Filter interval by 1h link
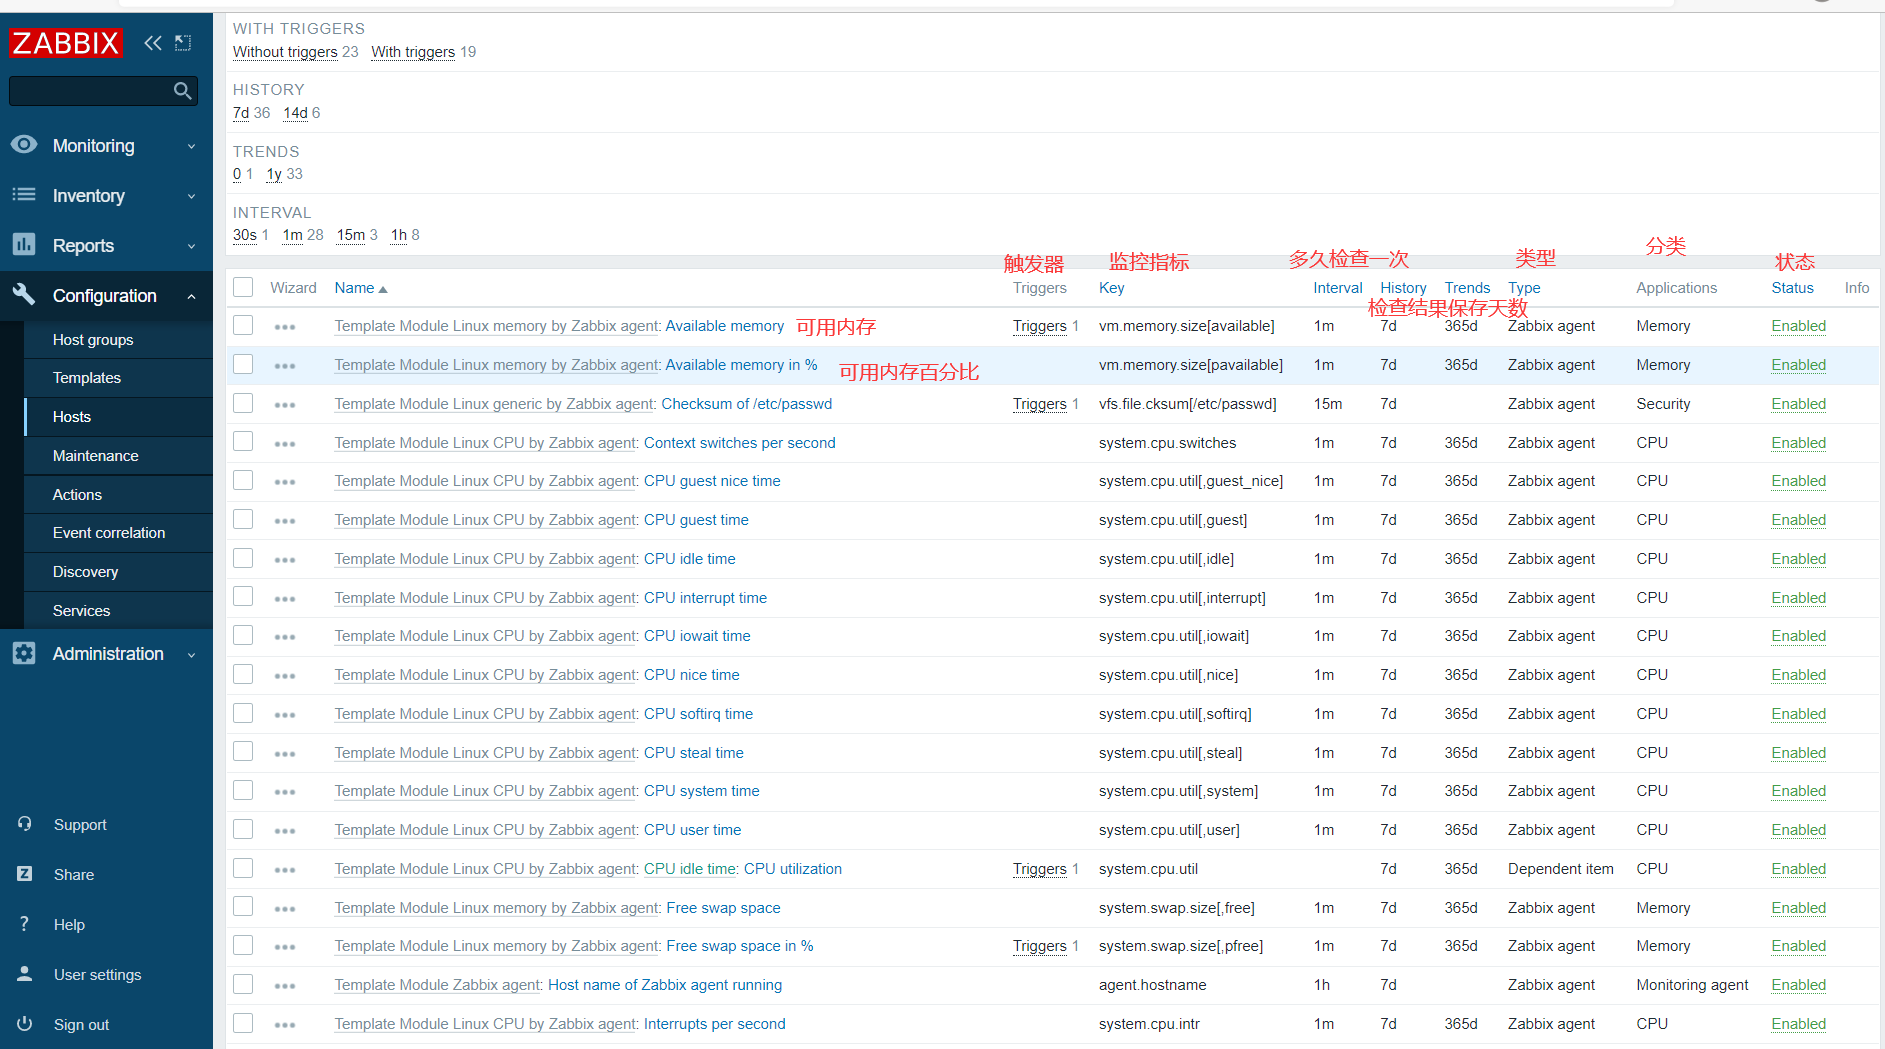The image size is (1885, 1049). [x=399, y=235]
